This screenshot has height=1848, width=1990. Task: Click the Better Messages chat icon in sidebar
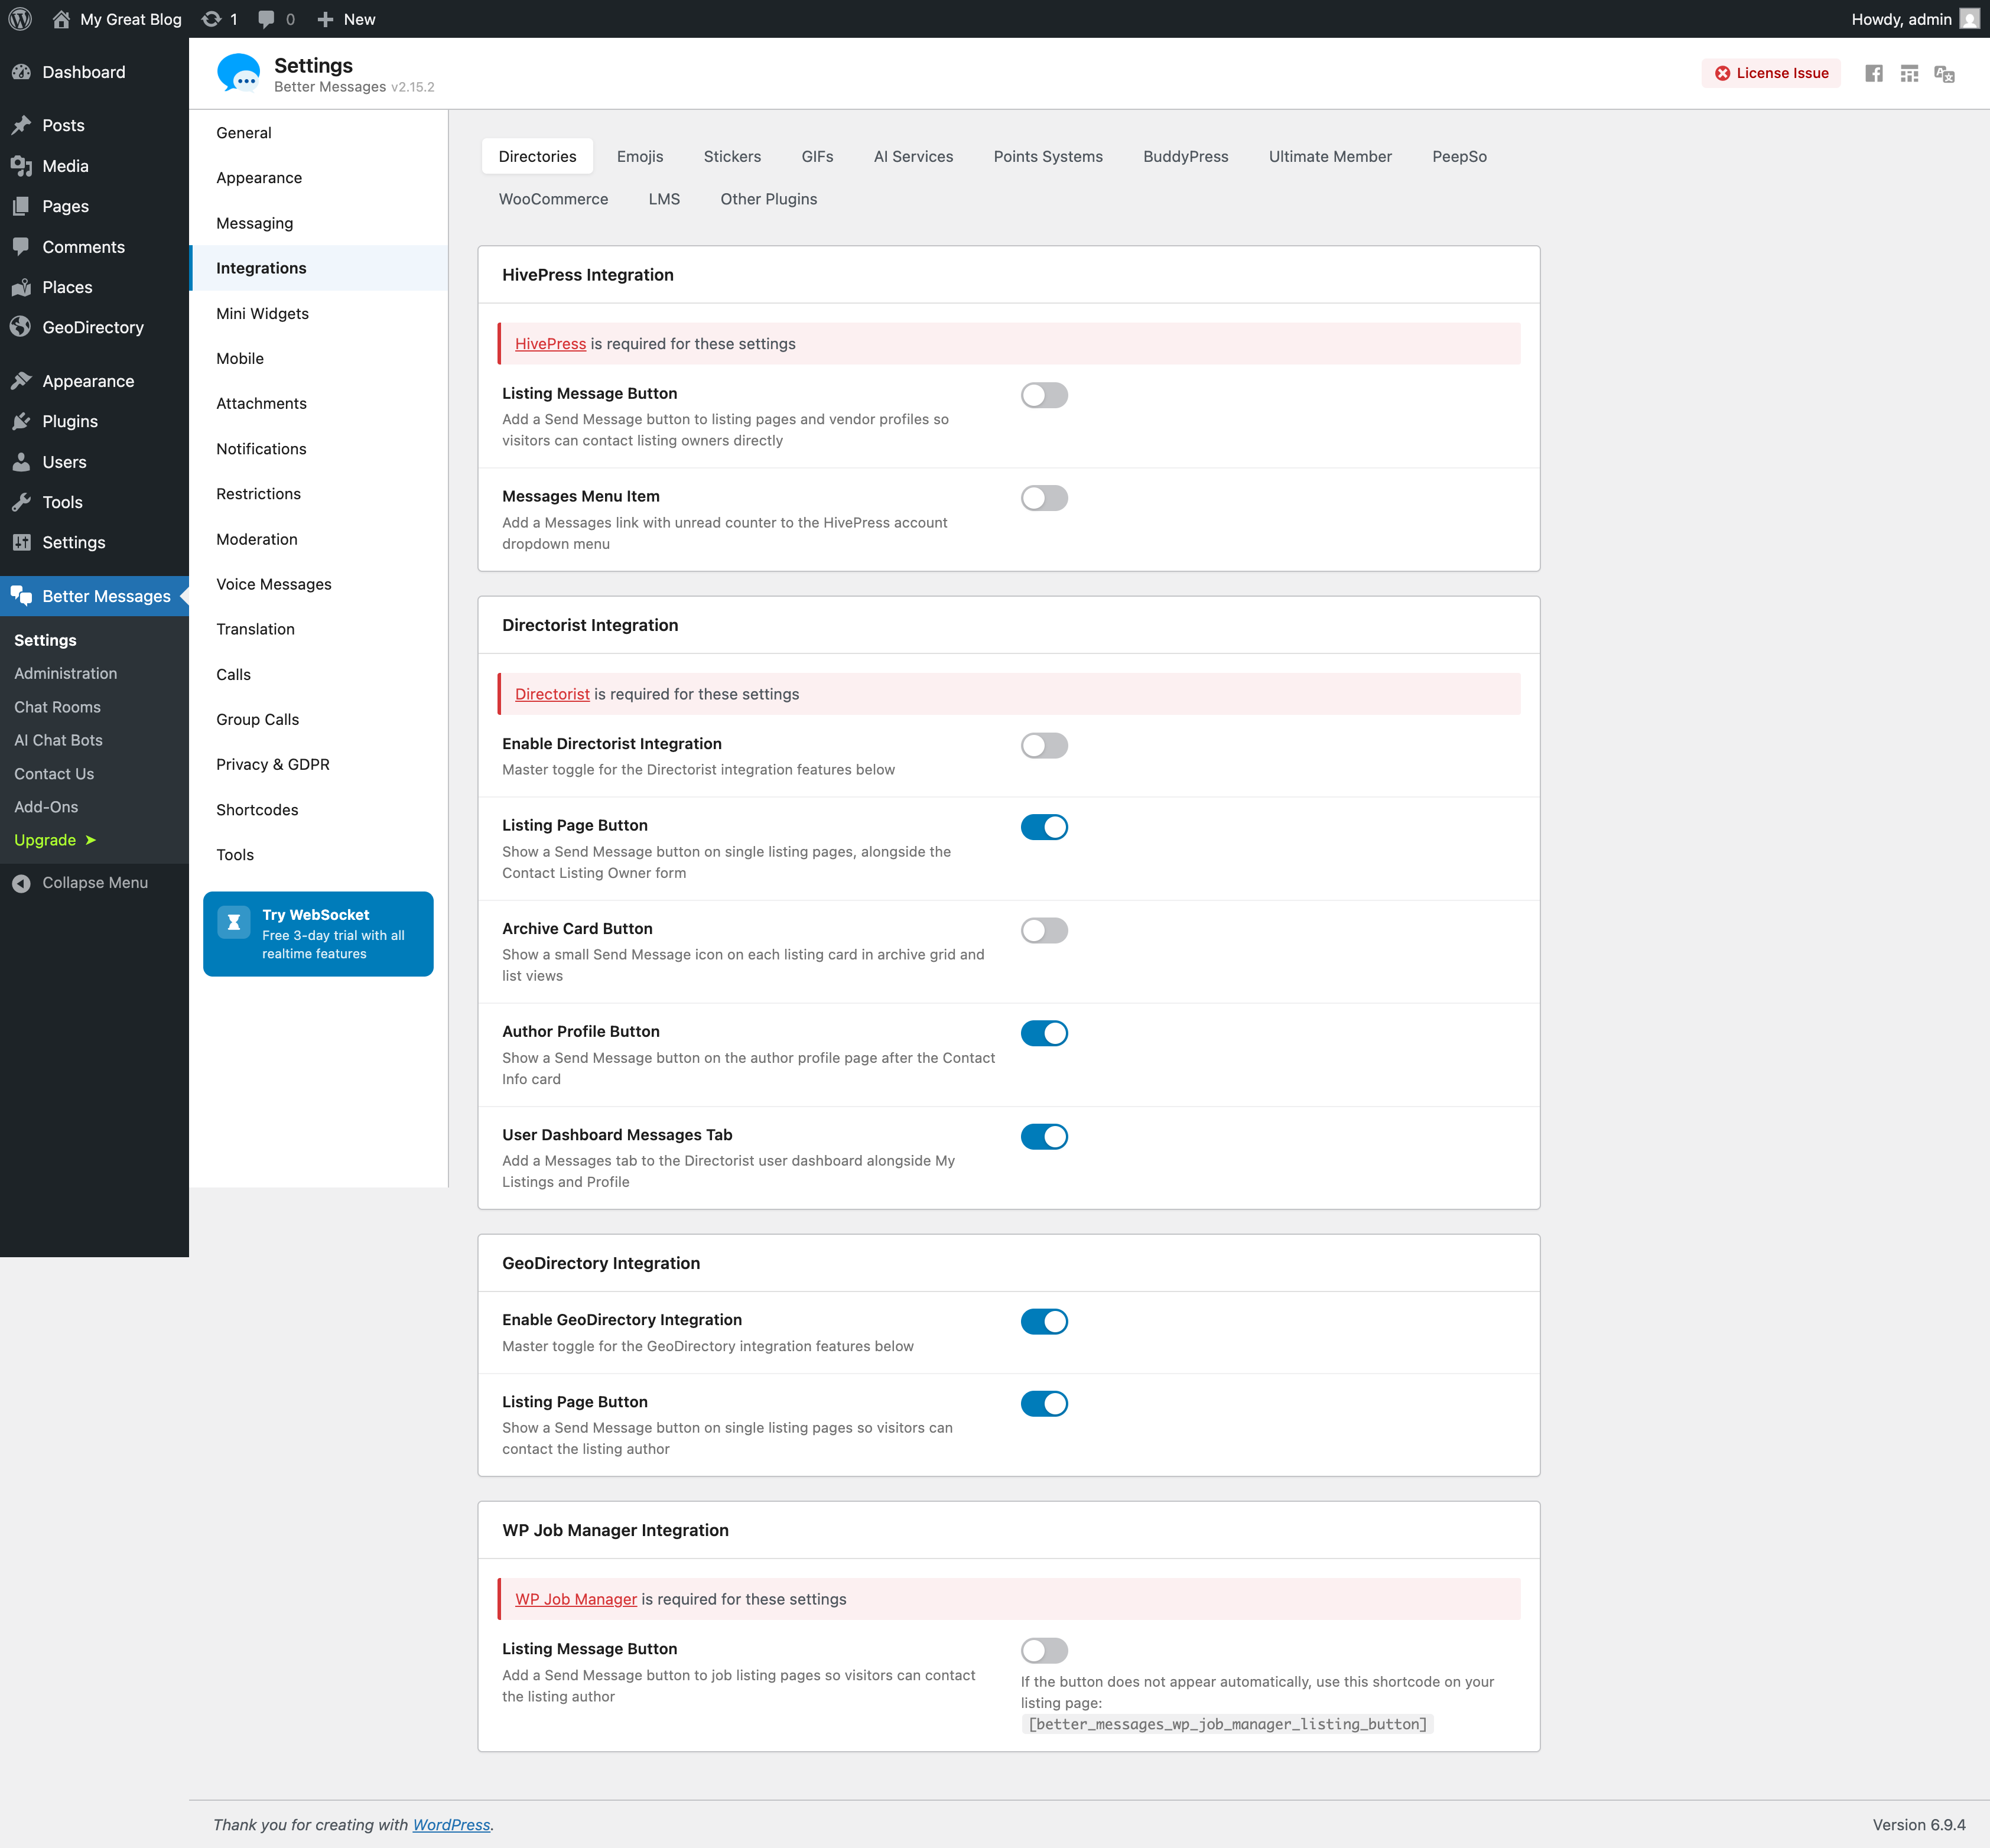point(21,596)
